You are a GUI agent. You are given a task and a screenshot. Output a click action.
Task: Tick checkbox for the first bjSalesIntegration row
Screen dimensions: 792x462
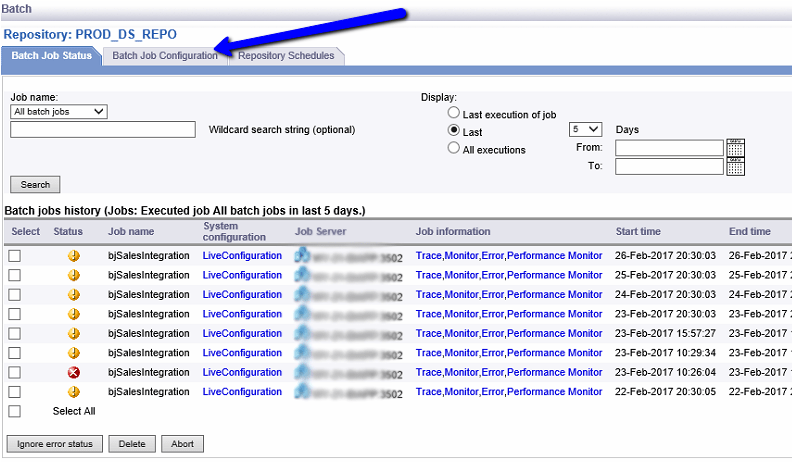coord(14,256)
